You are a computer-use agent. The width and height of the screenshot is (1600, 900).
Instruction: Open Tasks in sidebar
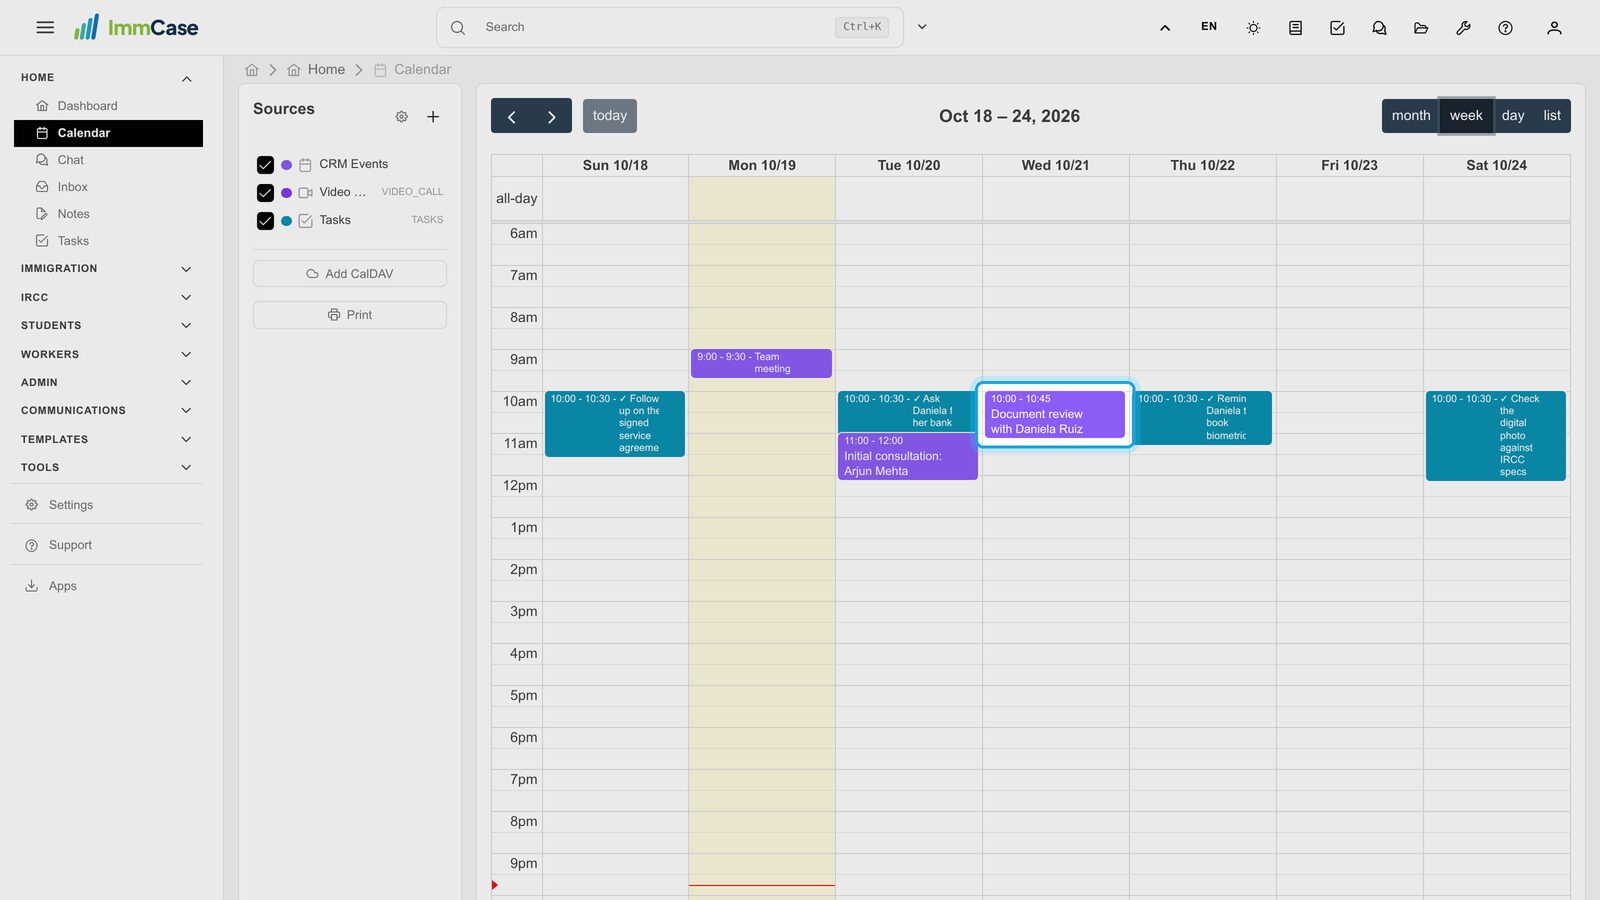tap(108, 241)
